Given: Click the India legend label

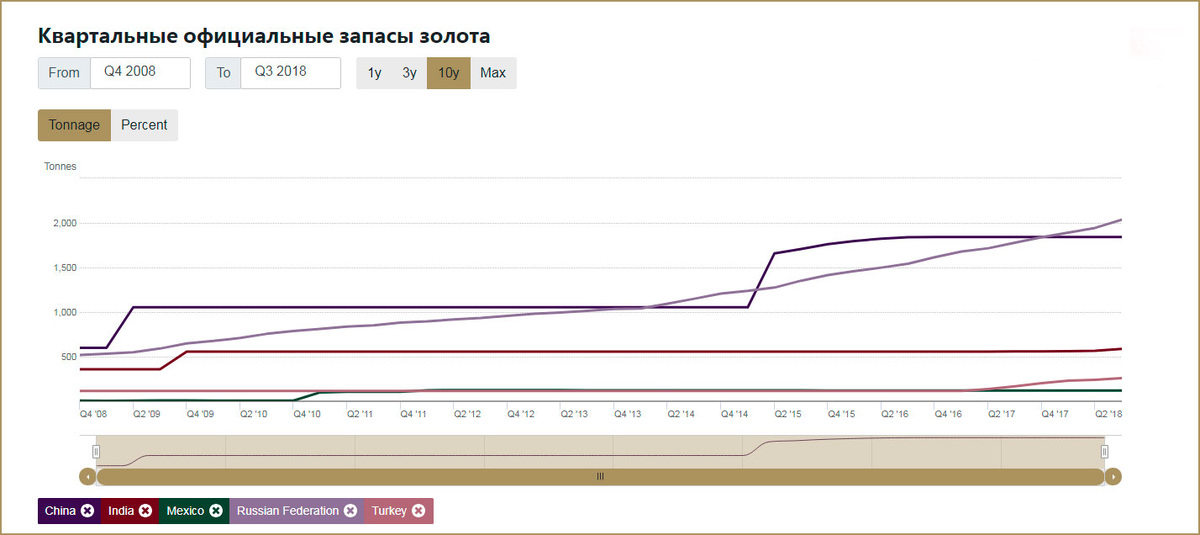Looking at the screenshot, I should pos(120,511).
